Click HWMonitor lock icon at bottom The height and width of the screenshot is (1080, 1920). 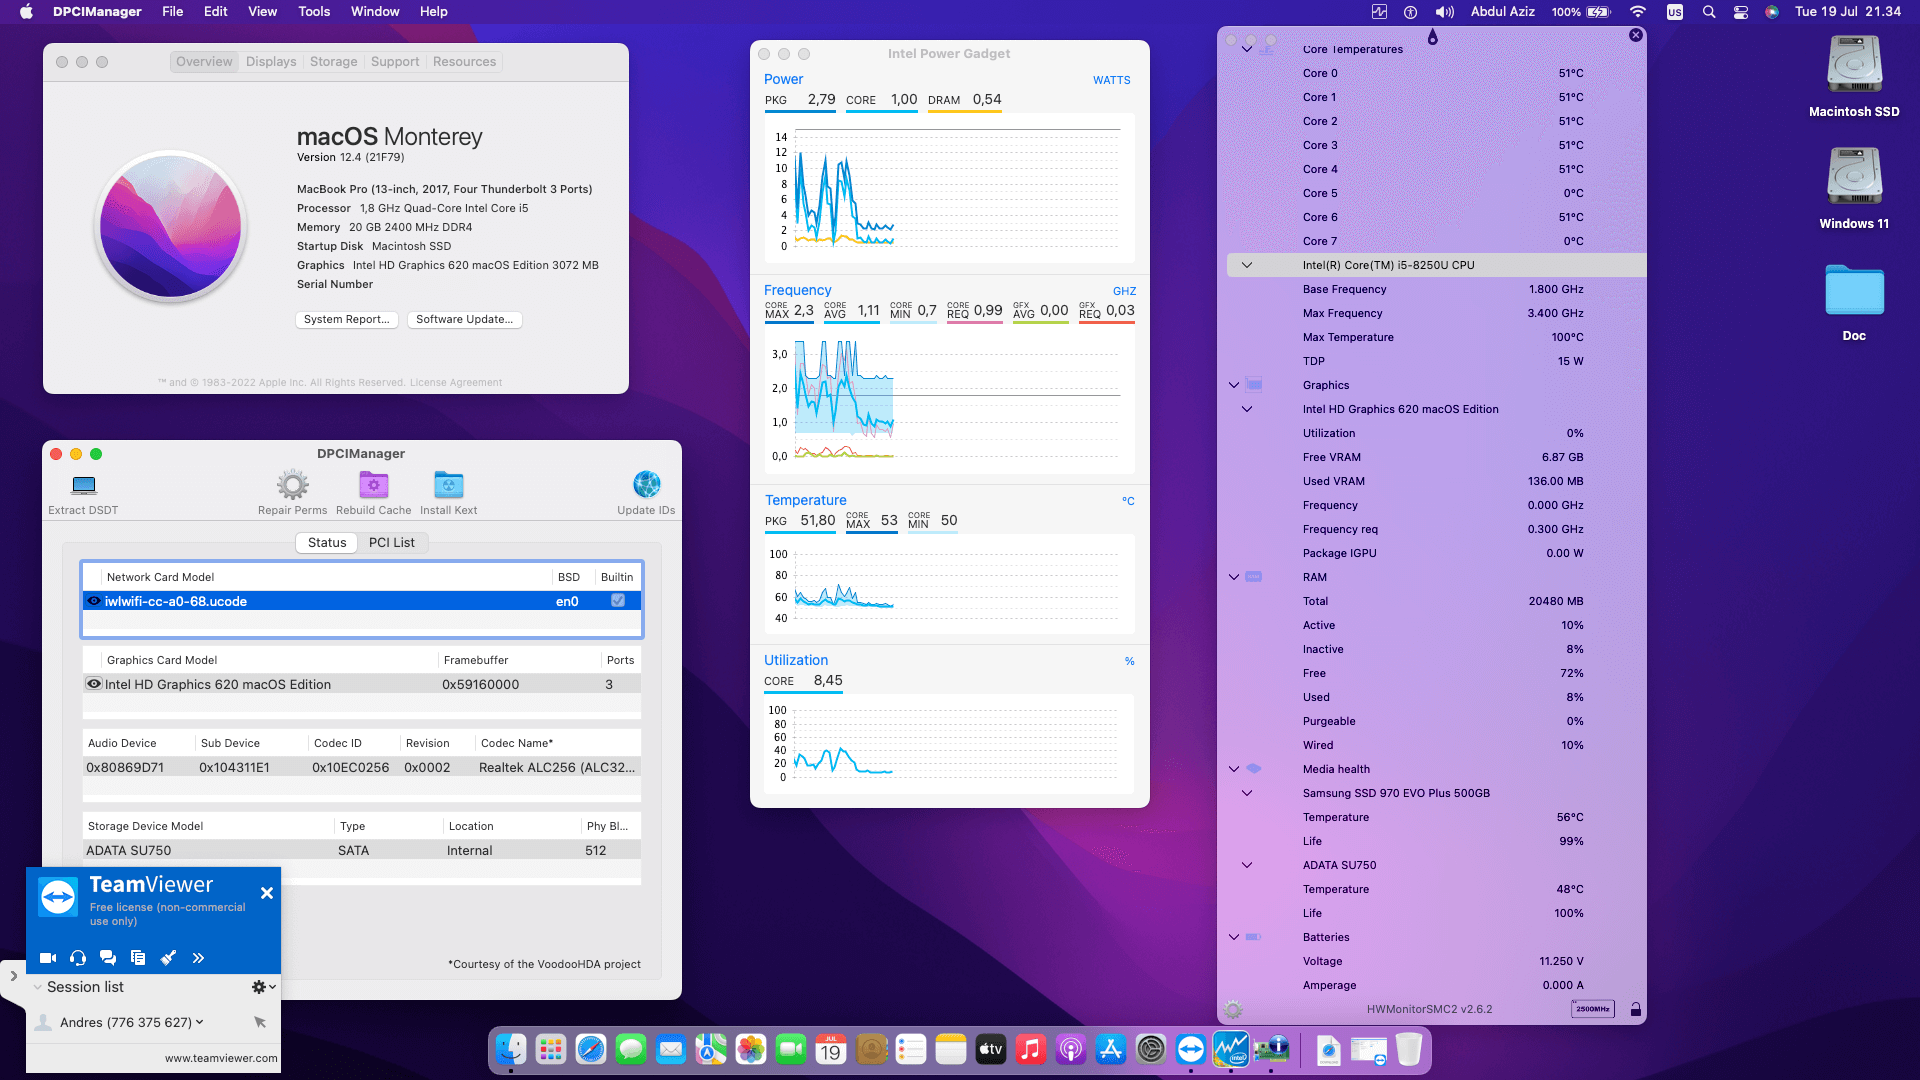coord(1636,1009)
